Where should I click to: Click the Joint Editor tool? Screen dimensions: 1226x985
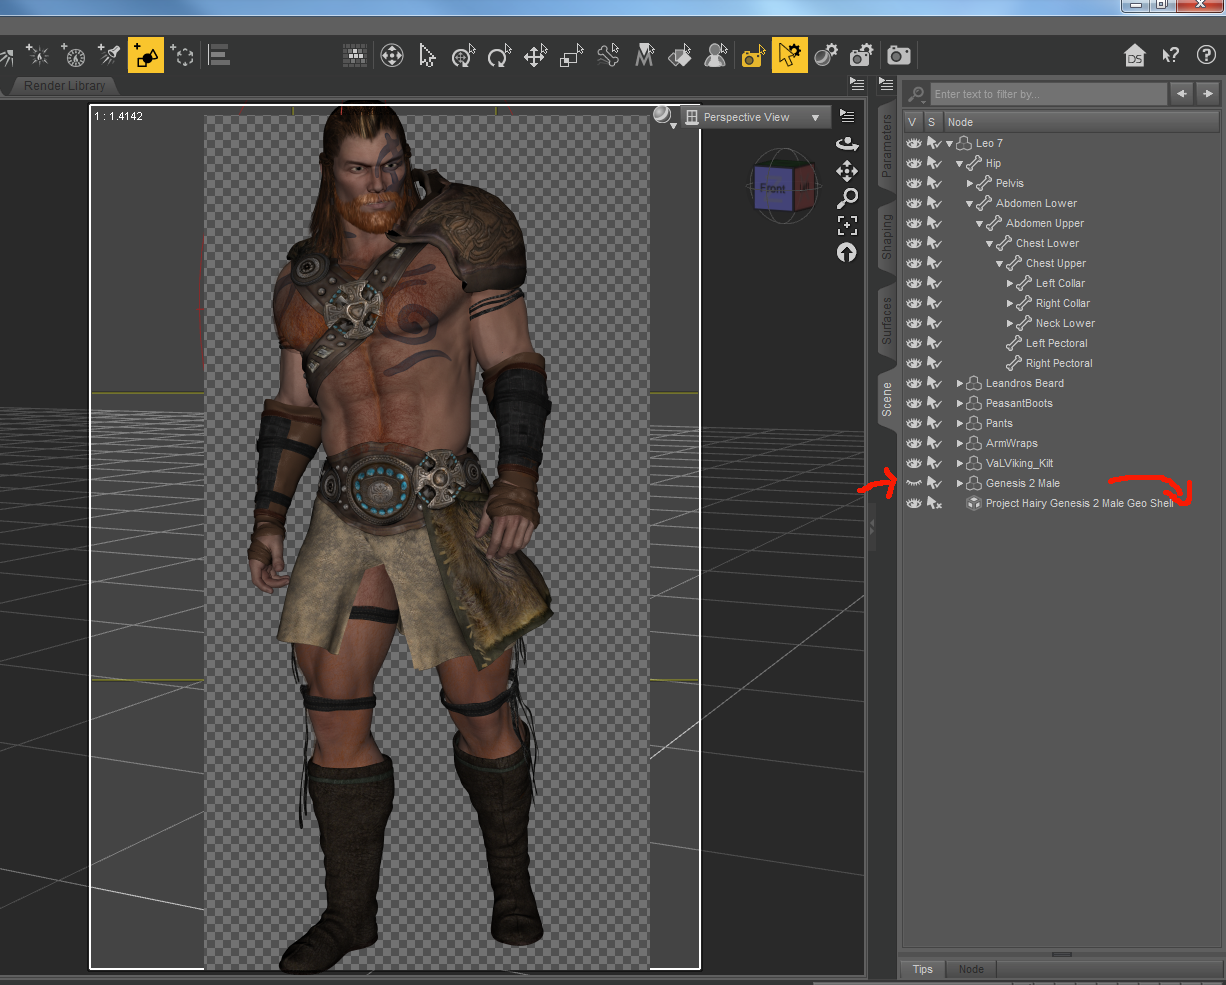point(645,56)
